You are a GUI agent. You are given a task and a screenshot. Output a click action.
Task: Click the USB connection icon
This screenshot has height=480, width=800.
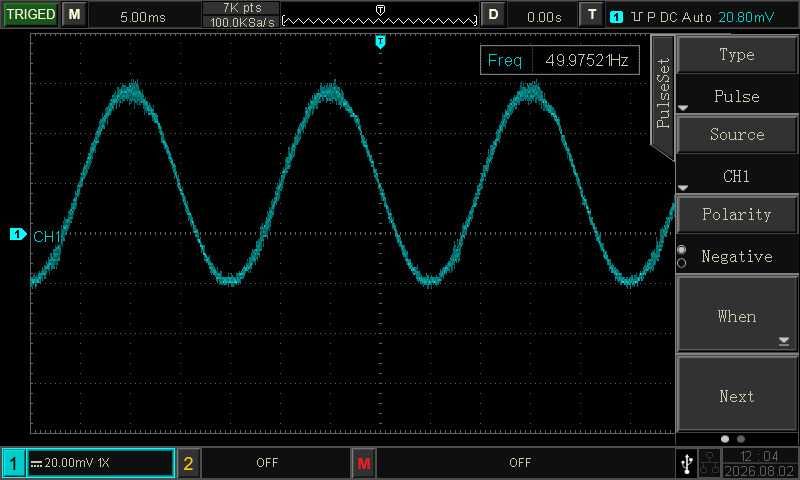[x=687, y=463]
